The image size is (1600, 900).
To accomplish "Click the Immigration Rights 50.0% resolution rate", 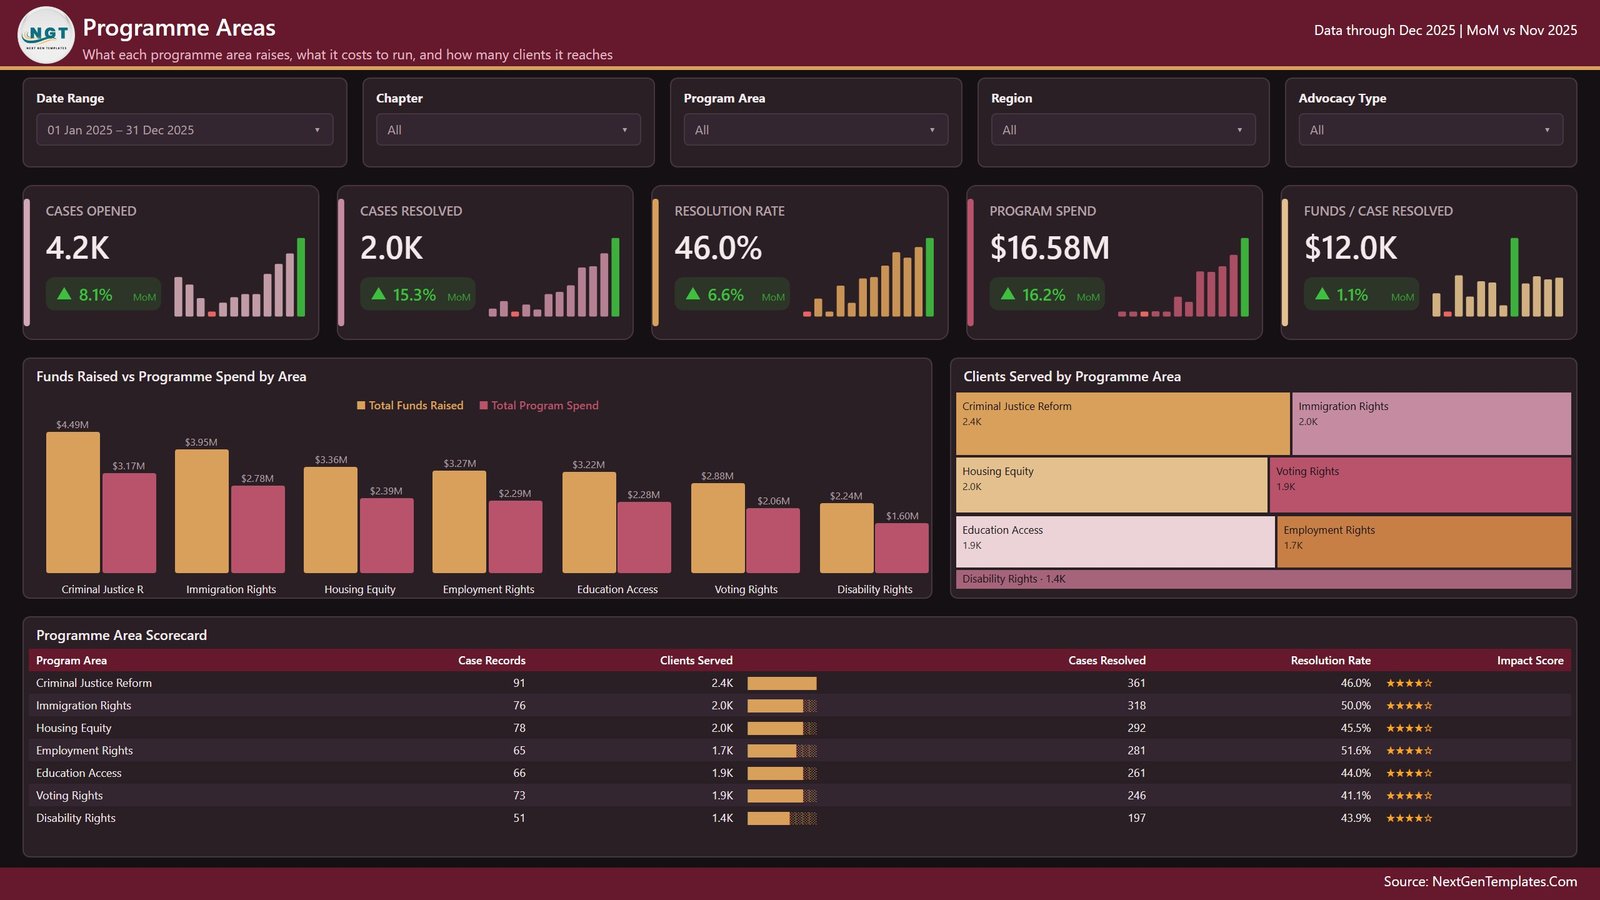I will pyautogui.click(x=1356, y=706).
